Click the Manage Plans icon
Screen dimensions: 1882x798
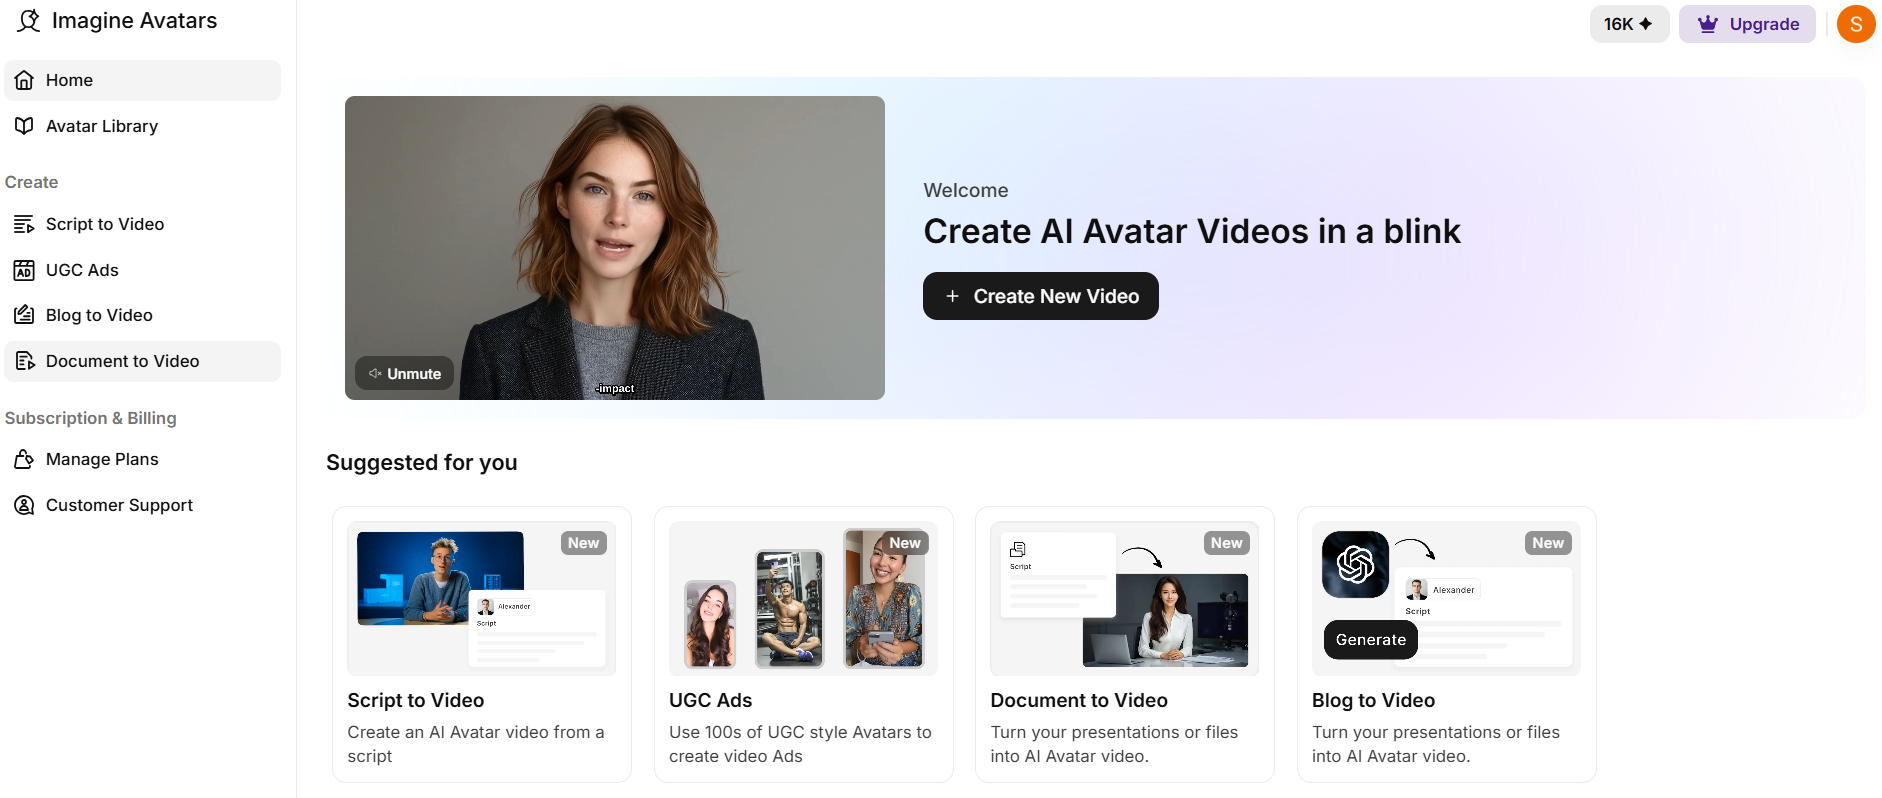coord(25,459)
